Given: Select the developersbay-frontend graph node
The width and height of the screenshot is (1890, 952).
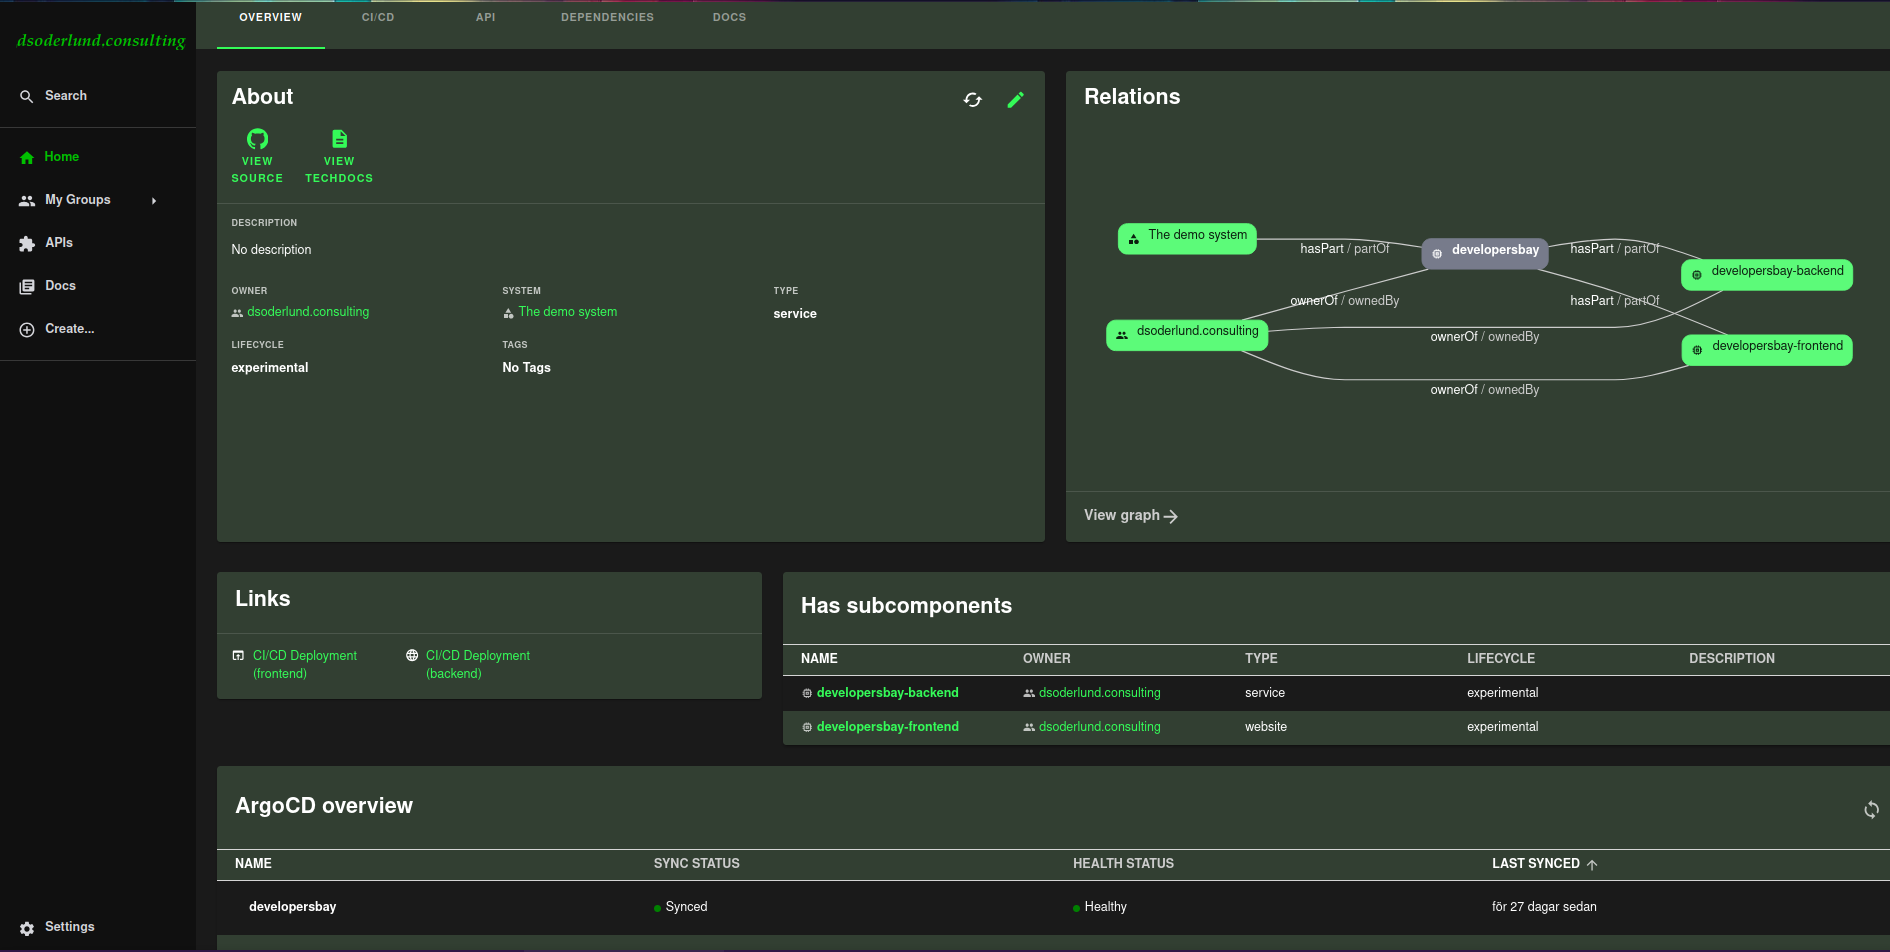Looking at the screenshot, I should click(1767, 350).
